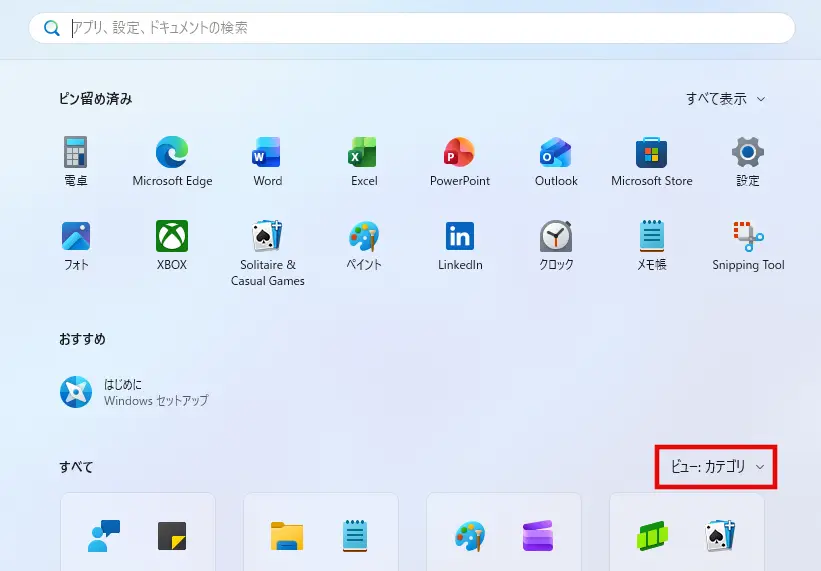821x571 pixels.
Task: Open pinned Solitaire & Casual Games
Action: point(268,254)
